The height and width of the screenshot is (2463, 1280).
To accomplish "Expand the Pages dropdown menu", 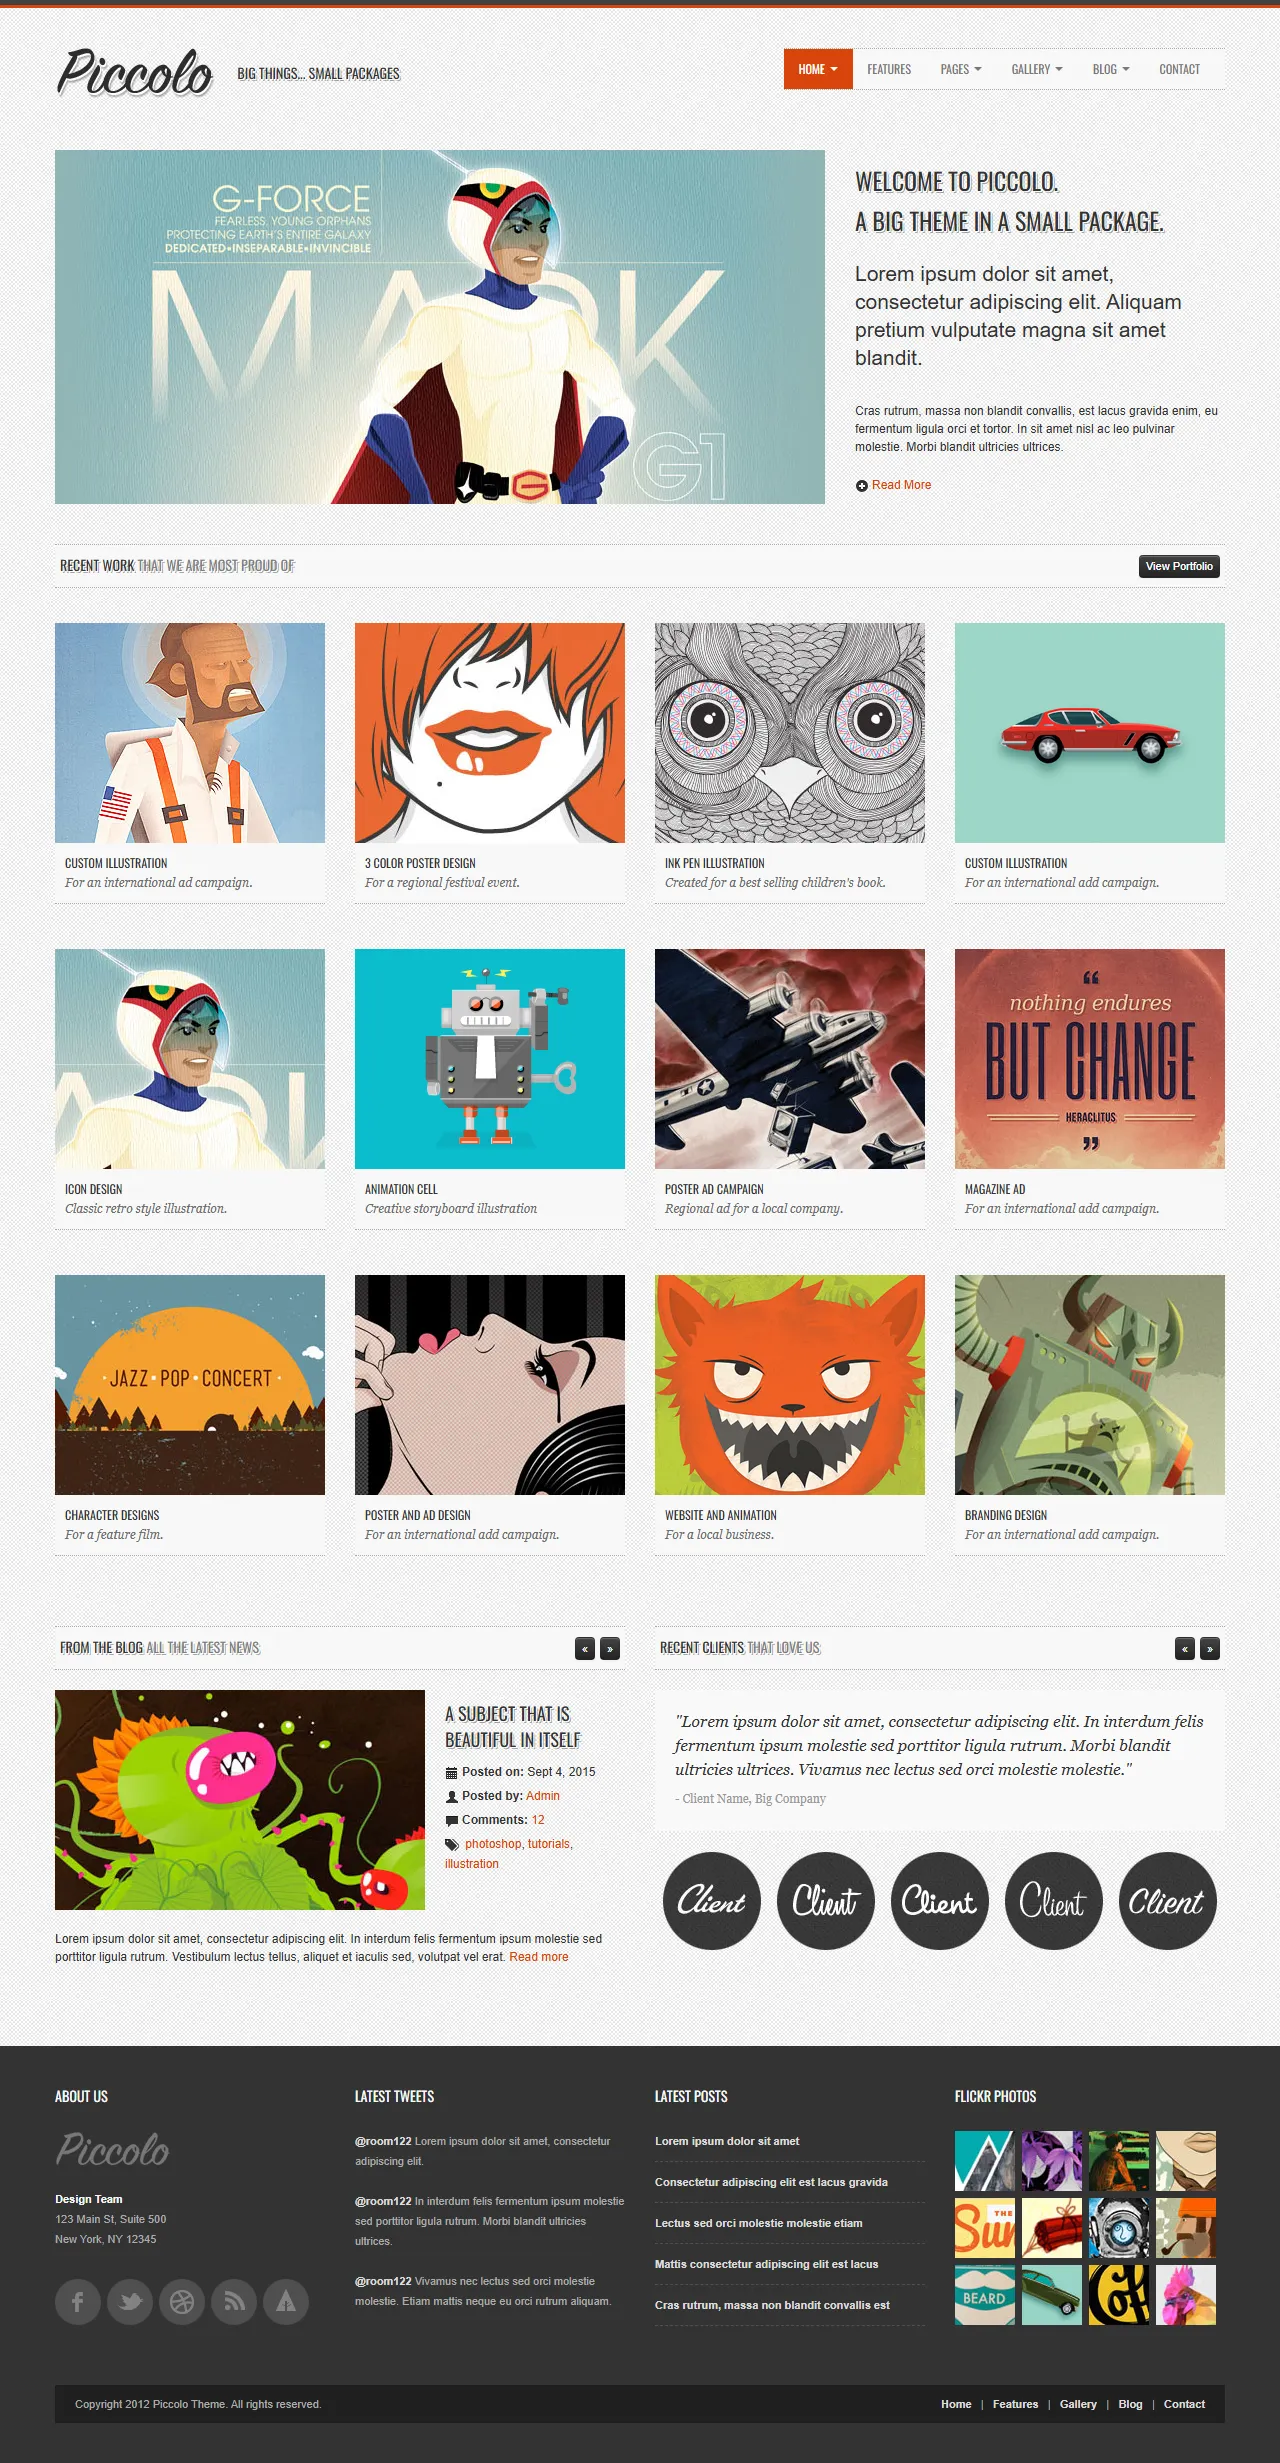I will [x=961, y=69].
